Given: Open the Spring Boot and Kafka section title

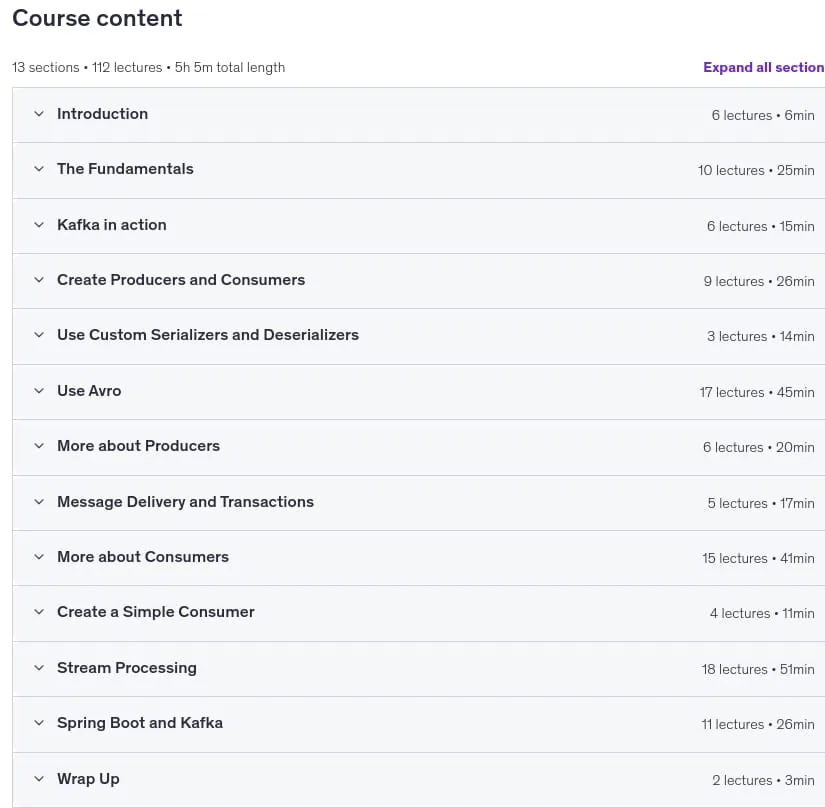Looking at the screenshot, I should click(140, 723).
